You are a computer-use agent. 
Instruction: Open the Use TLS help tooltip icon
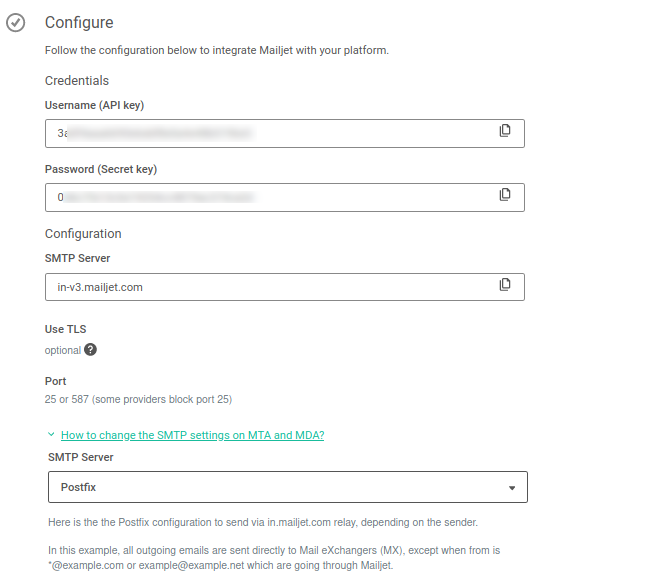pyautogui.click(x=91, y=350)
